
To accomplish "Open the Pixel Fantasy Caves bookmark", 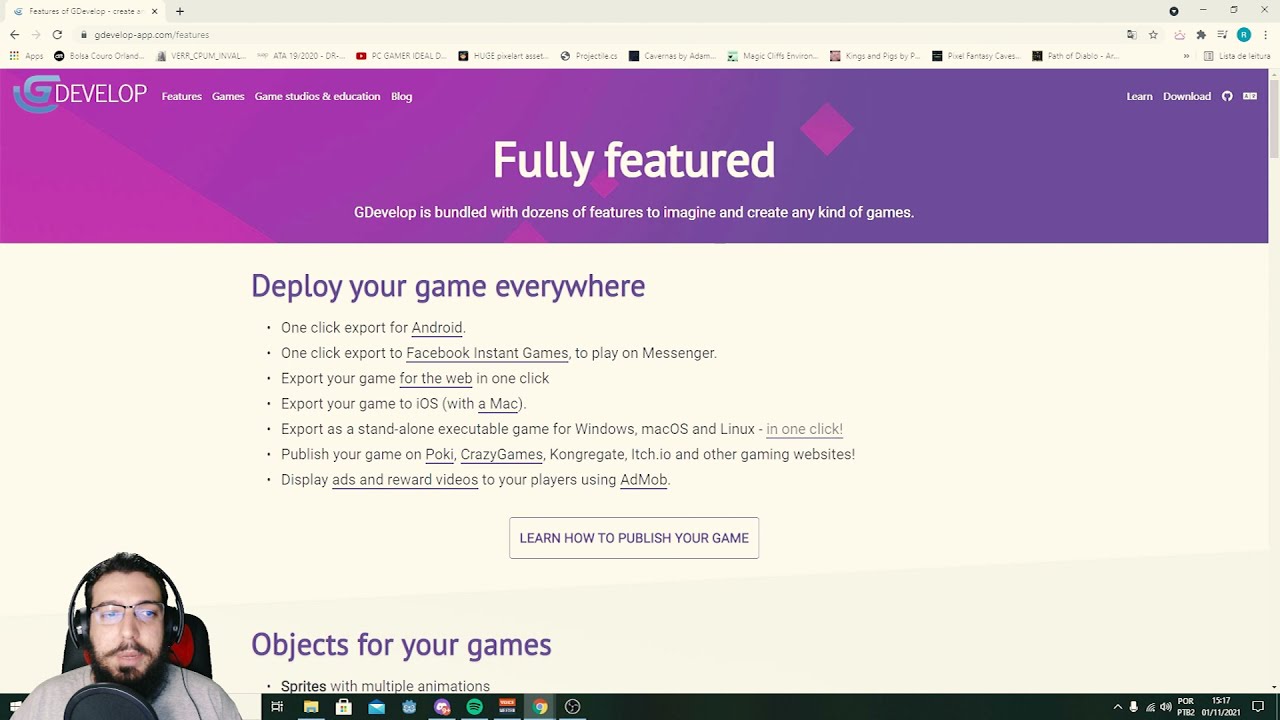I will pos(976,56).
